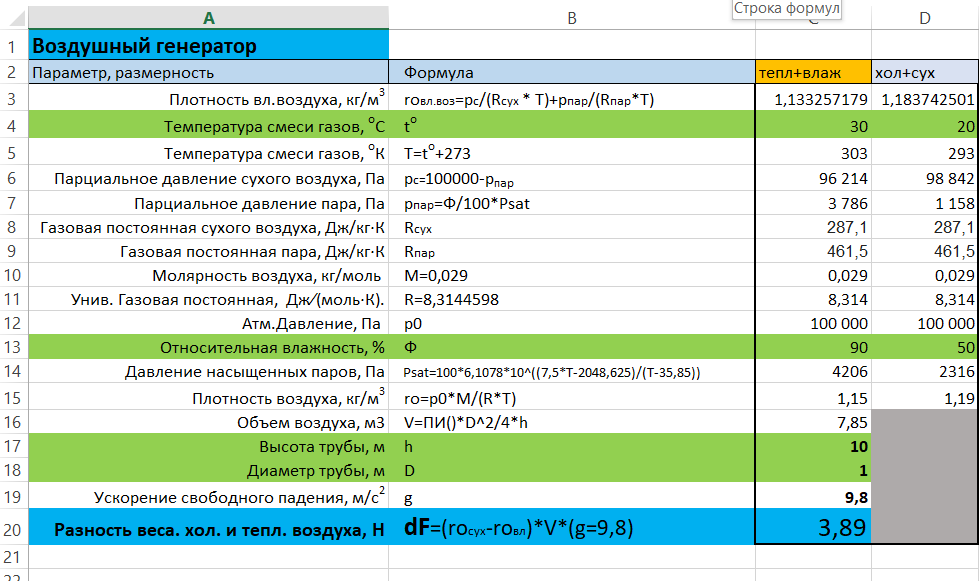Click the humid air density formula cell in row 3
Viewport: 979px width, 581px height.
572,99
